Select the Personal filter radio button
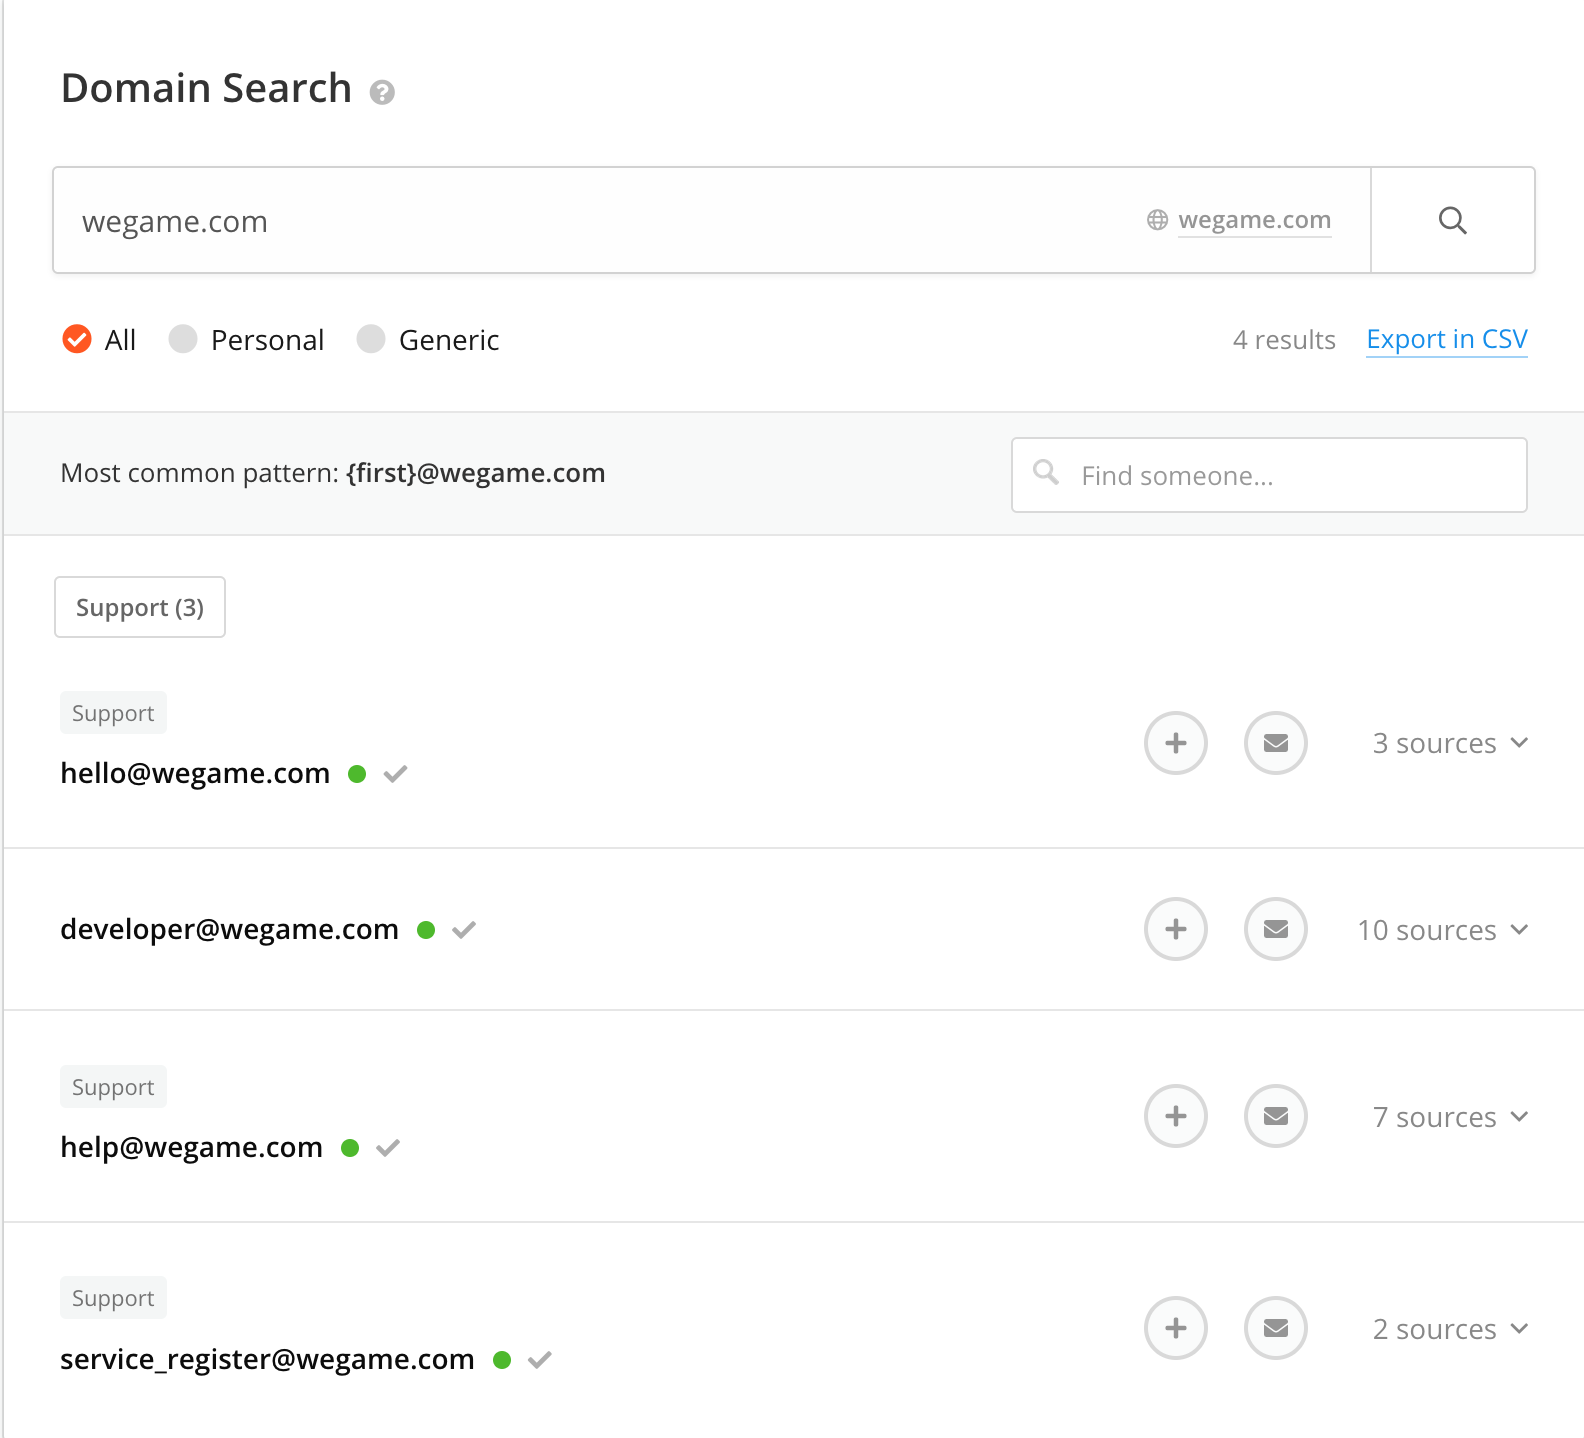 click(x=183, y=340)
